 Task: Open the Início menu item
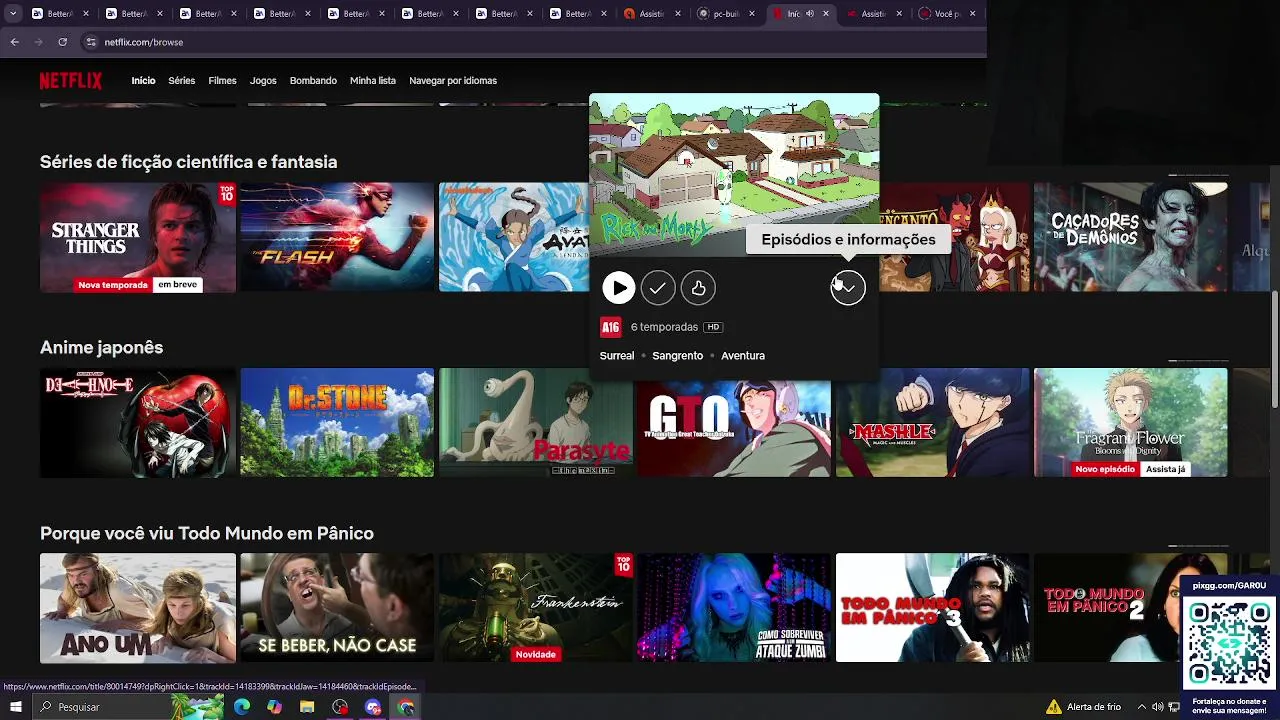[143, 81]
